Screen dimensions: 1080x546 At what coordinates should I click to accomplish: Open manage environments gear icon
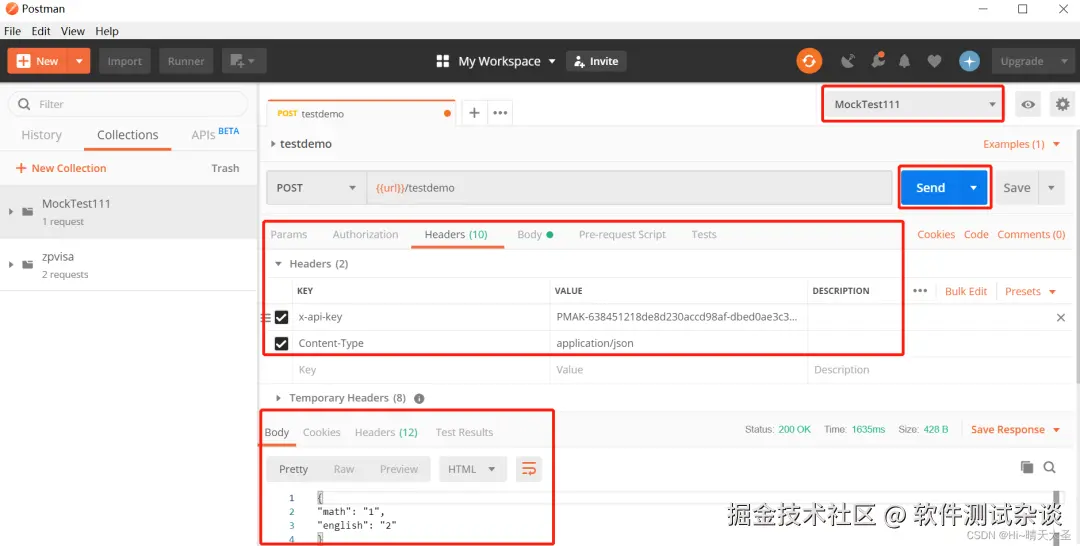pos(1063,105)
